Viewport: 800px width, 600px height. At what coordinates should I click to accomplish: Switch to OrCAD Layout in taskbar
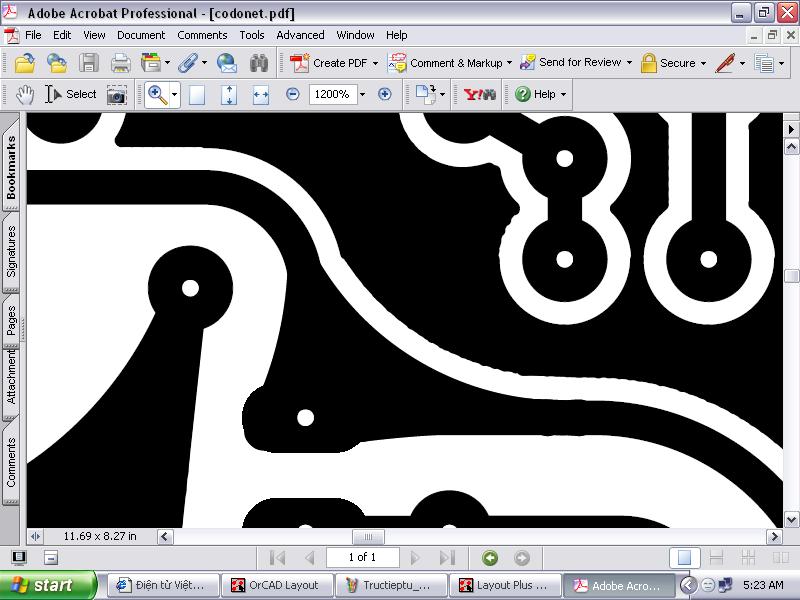274,585
